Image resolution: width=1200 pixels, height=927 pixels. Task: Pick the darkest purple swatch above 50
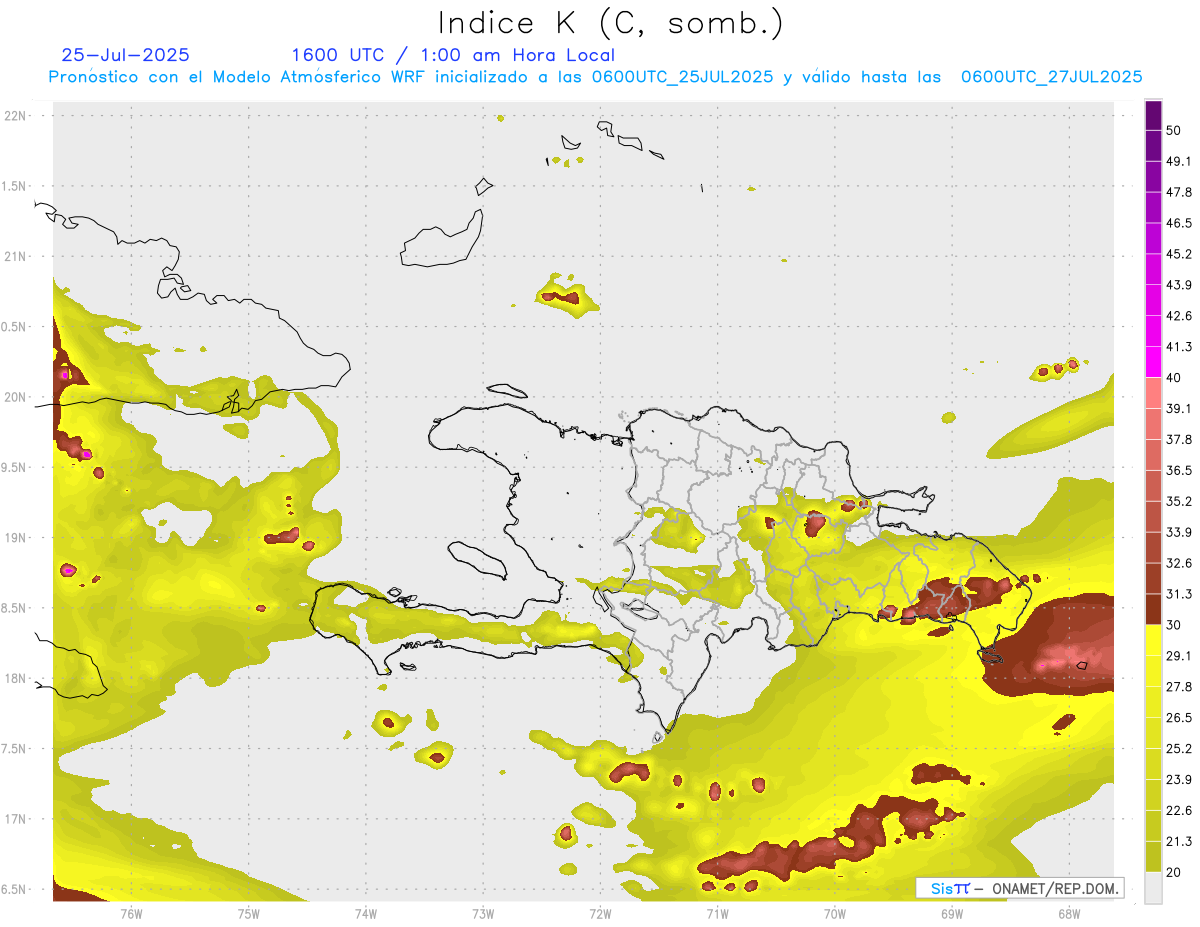point(1153,115)
